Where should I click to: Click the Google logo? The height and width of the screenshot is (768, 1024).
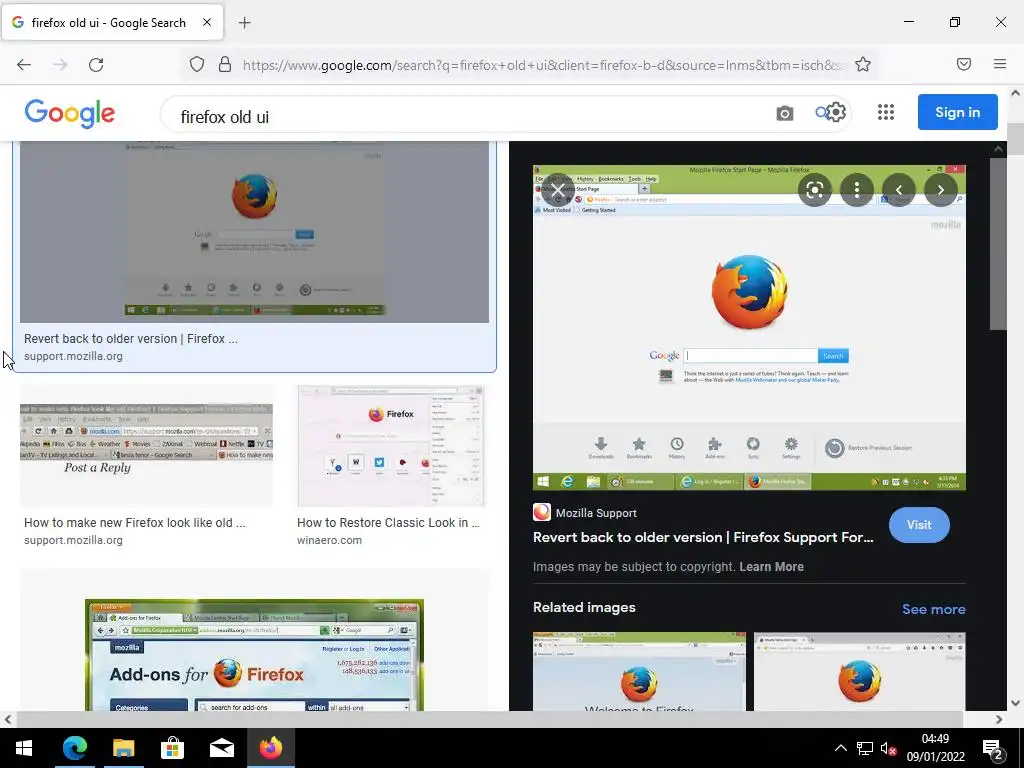[70, 114]
